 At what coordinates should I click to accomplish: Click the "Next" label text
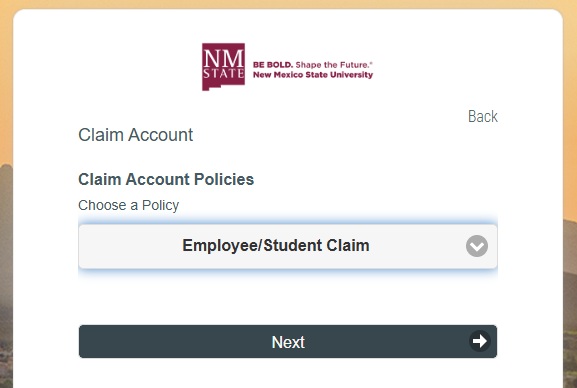pyautogui.click(x=288, y=342)
